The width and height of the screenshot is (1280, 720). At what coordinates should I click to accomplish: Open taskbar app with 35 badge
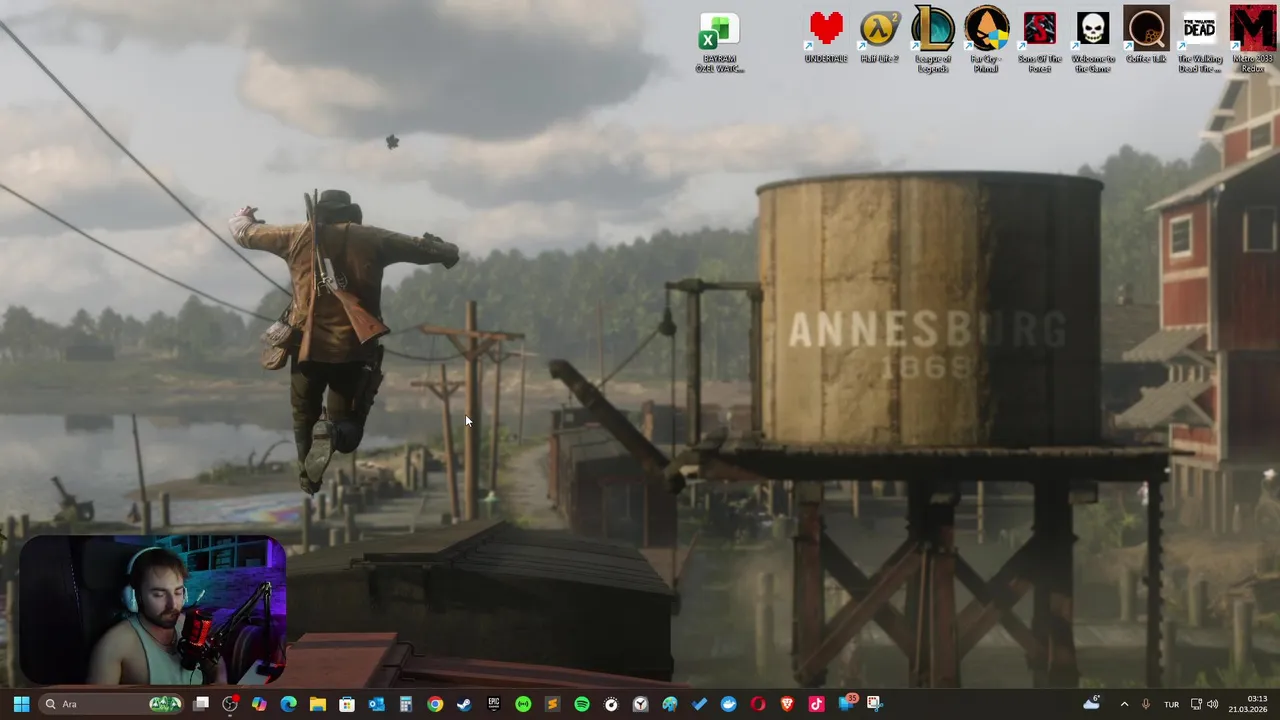(x=847, y=703)
